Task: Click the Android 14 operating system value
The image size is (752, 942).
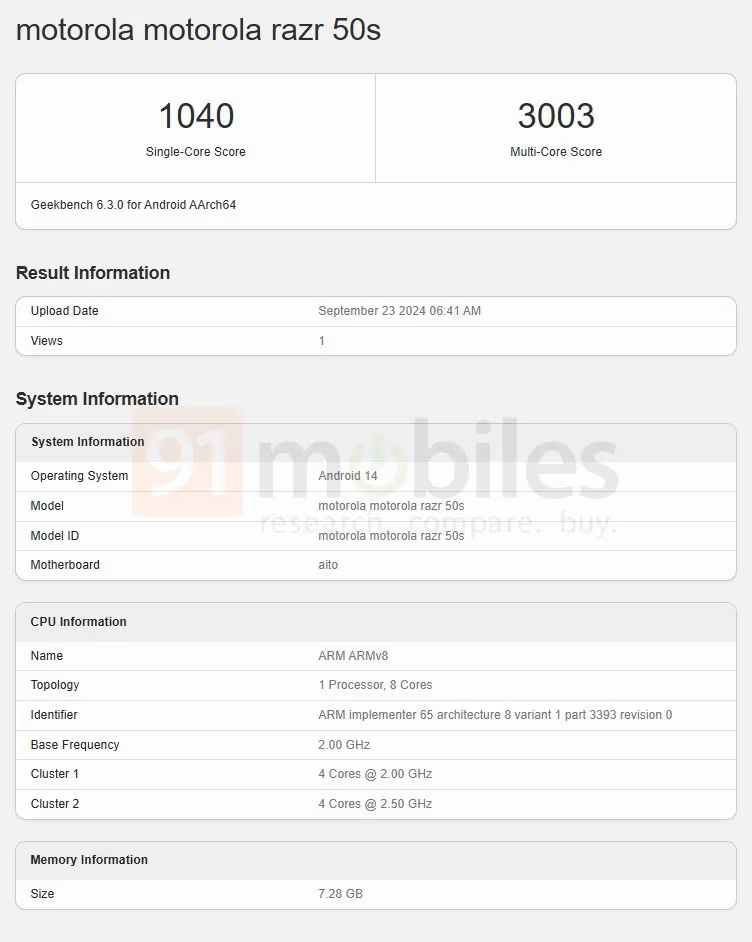Action: (x=348, y=476)
